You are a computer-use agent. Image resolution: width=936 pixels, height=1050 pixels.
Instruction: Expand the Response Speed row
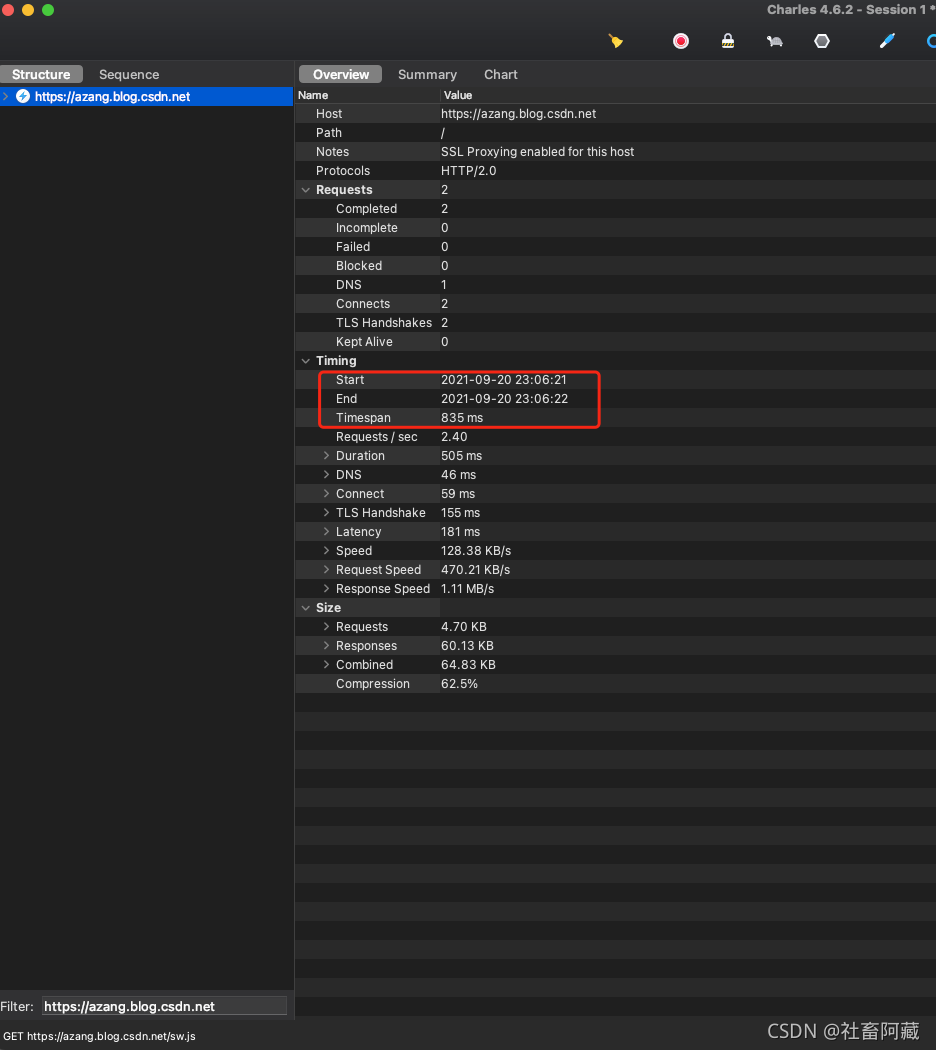click(x=326, y=589)
